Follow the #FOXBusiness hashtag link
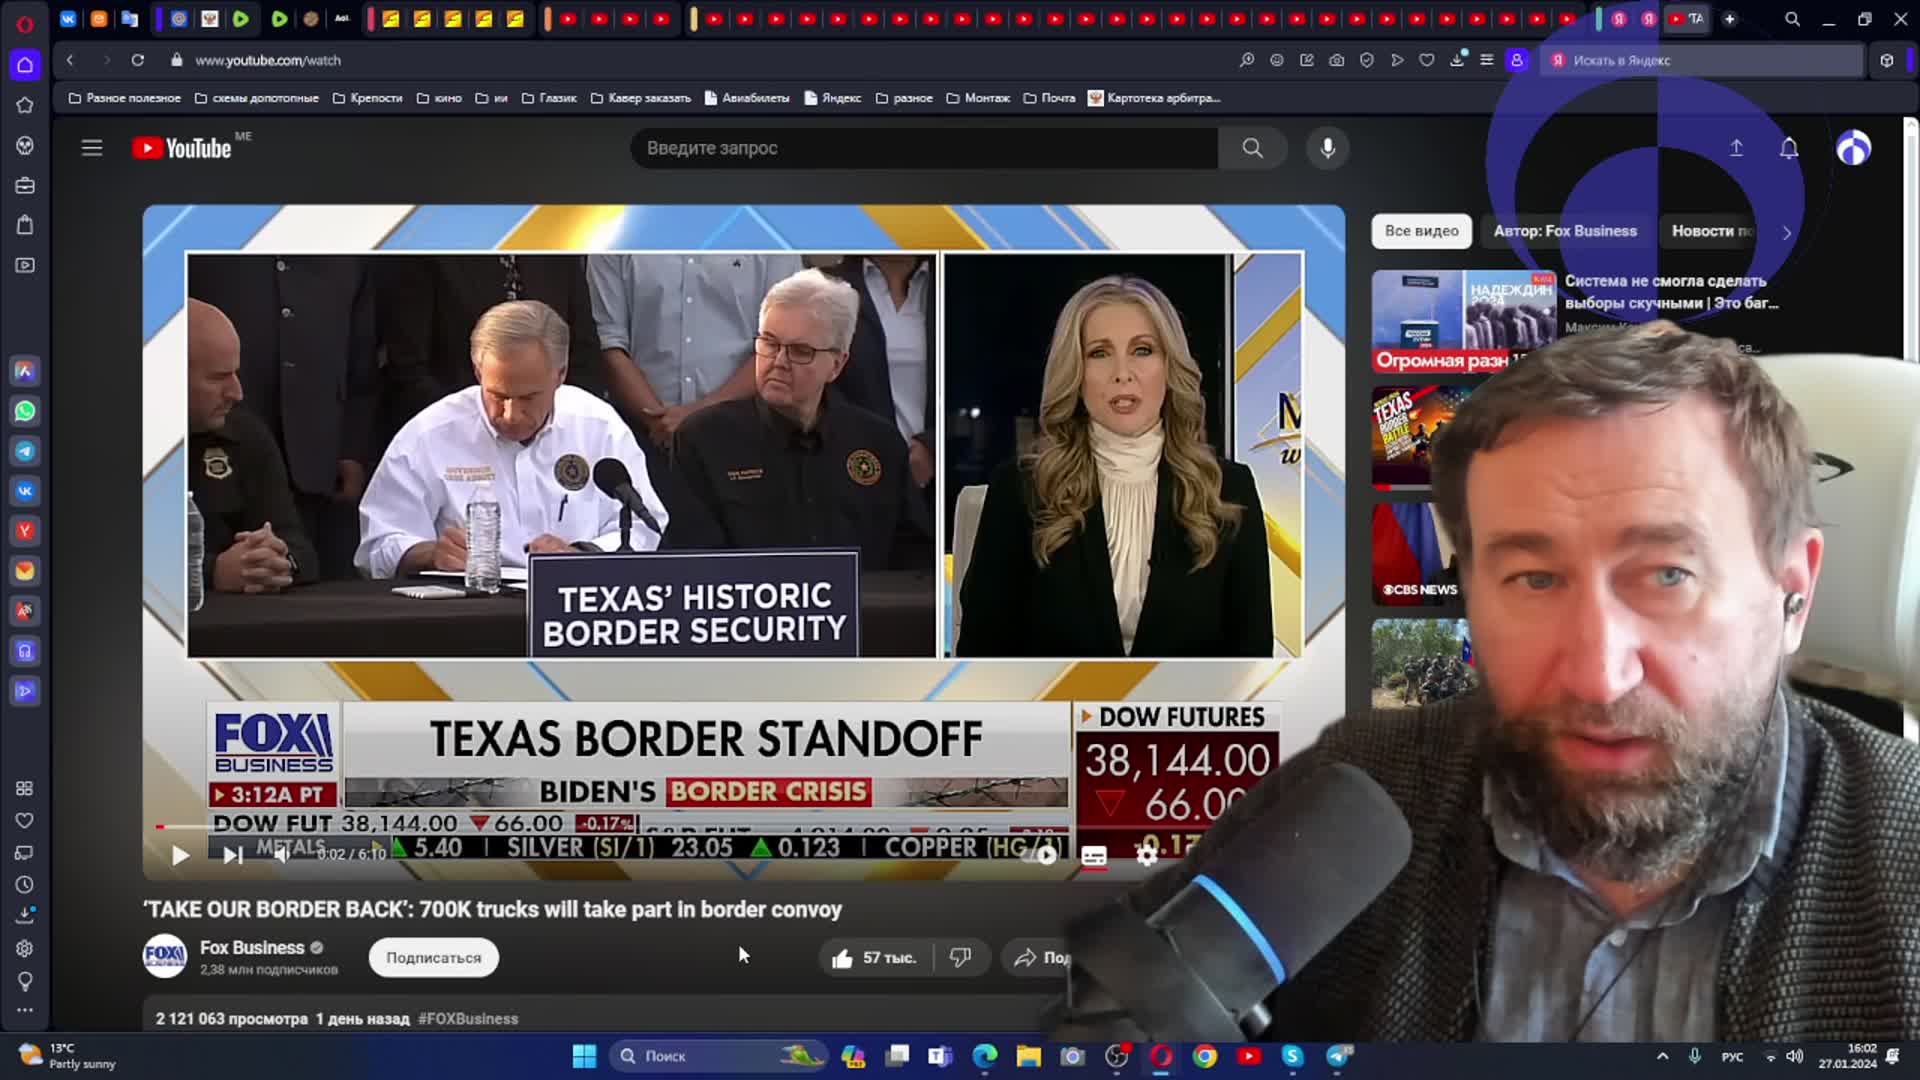1920x1080 pixels. [468, 1019]
